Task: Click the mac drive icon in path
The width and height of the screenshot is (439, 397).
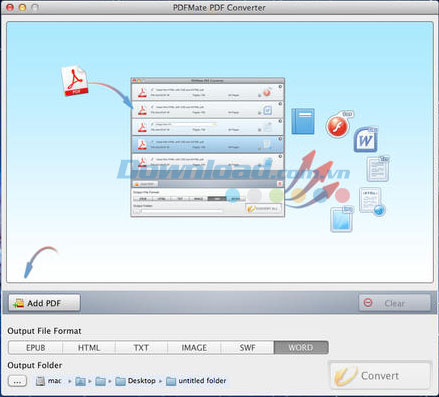Action: 40,381
